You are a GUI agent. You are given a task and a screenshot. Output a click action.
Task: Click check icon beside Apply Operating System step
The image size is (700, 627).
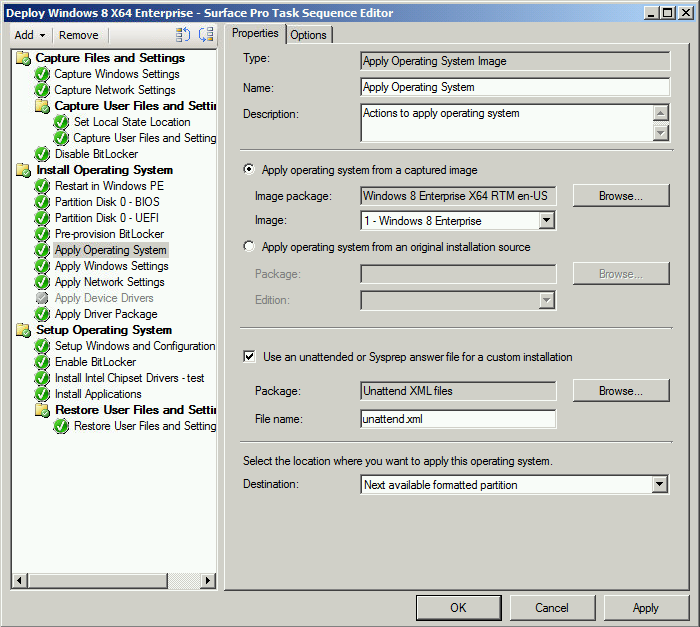42,250
